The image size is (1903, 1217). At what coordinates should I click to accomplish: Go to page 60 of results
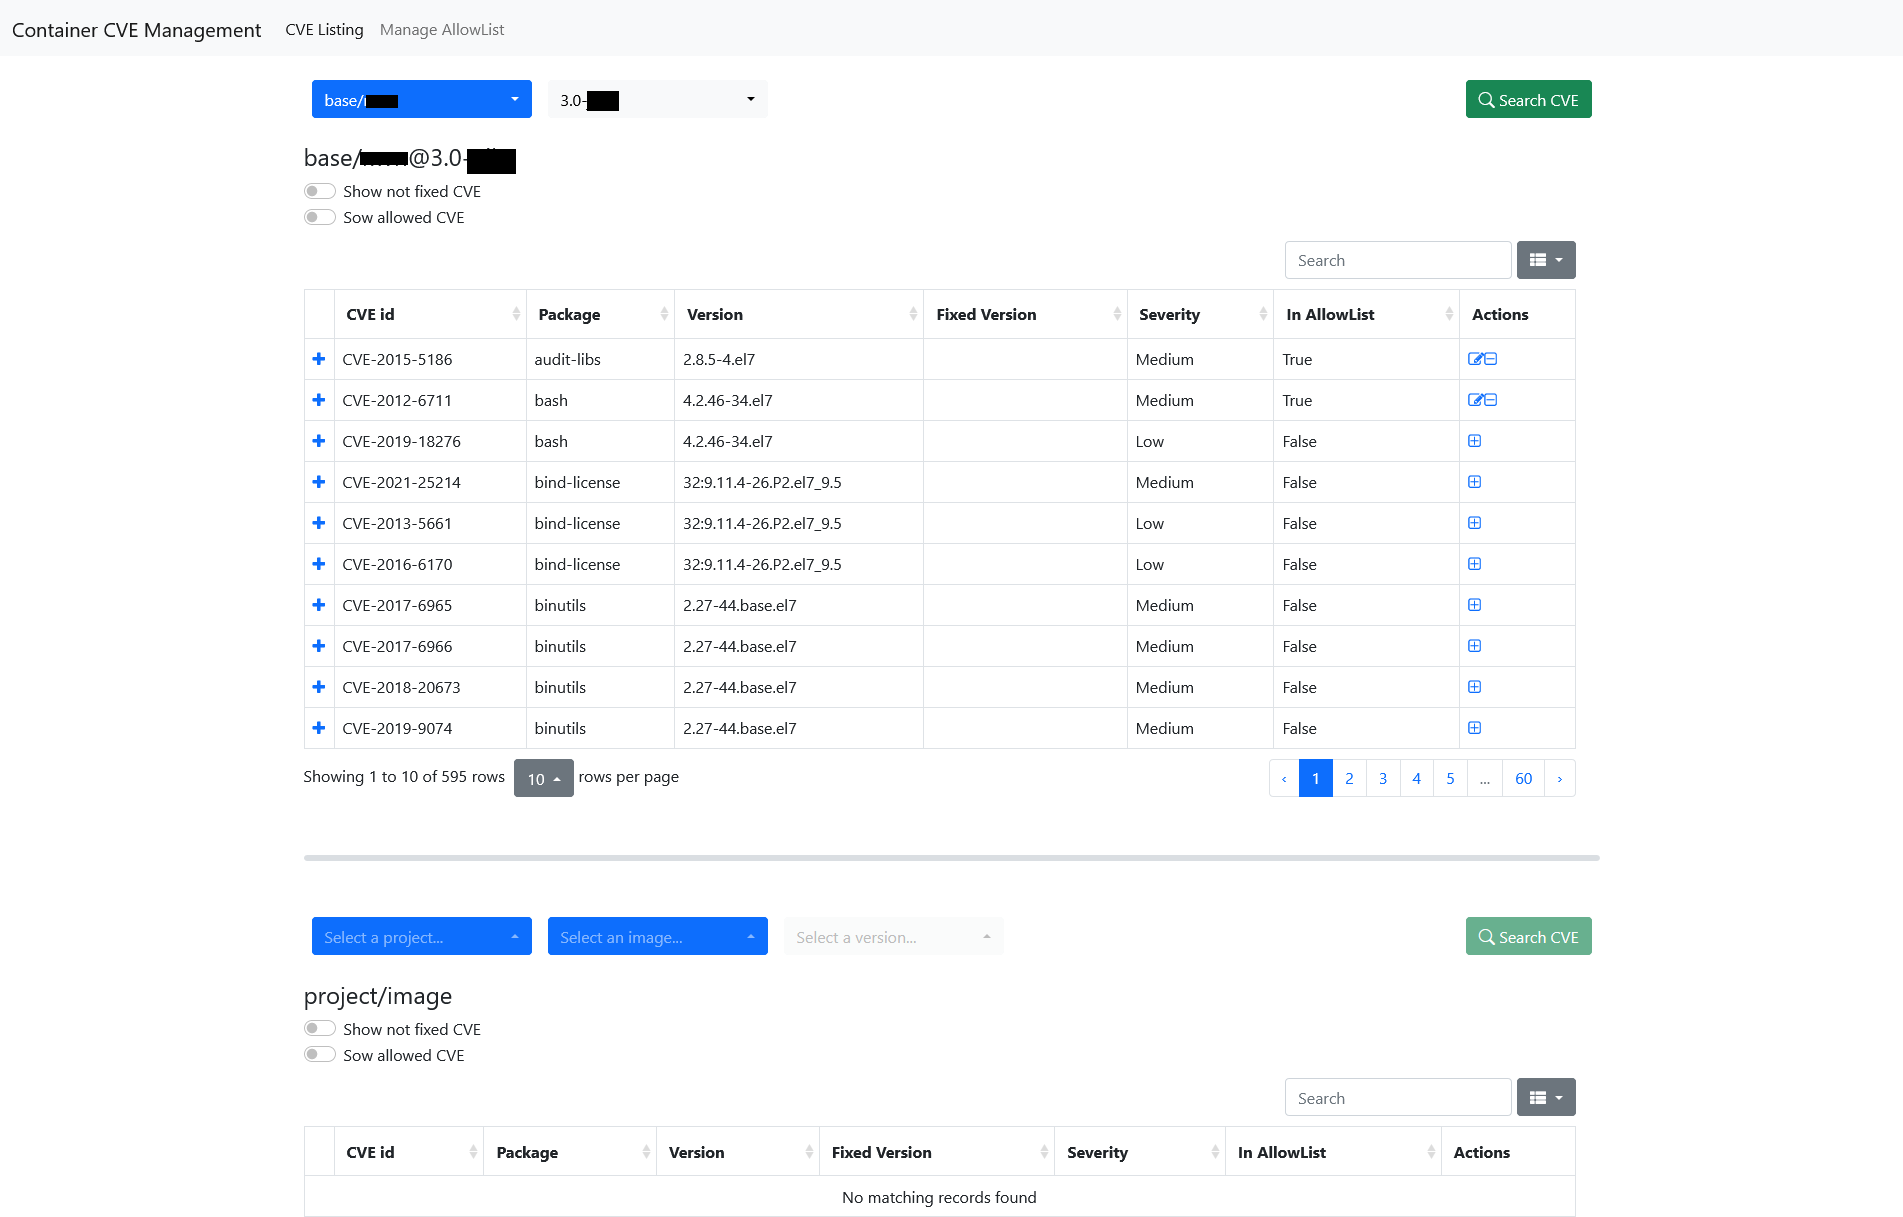tap(1523, 777)
